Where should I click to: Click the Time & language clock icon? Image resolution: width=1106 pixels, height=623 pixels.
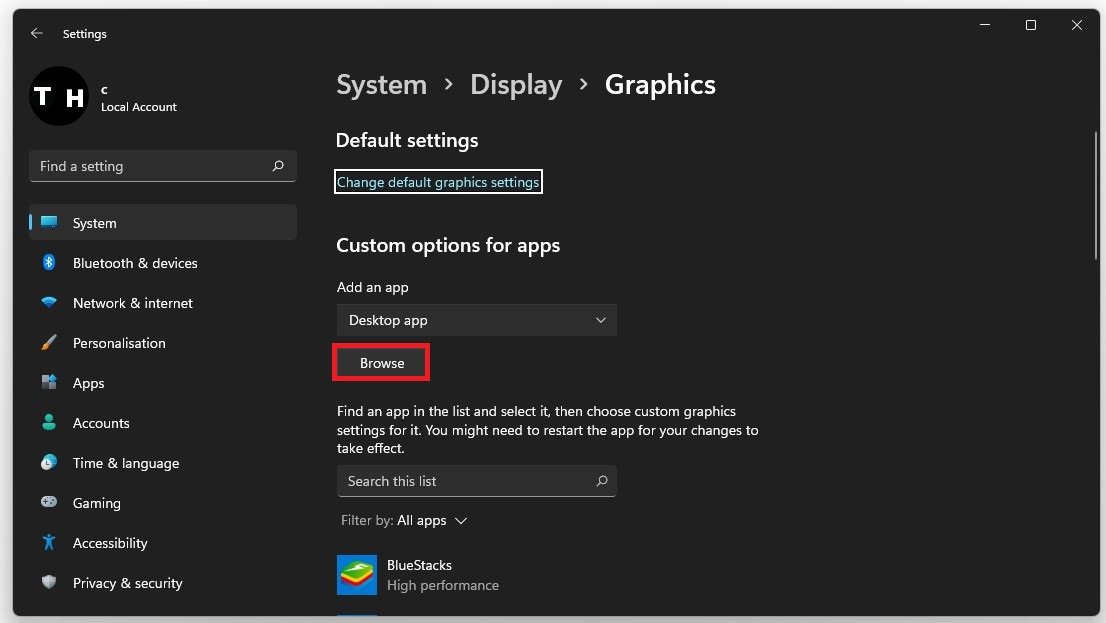tap(49, 462)
